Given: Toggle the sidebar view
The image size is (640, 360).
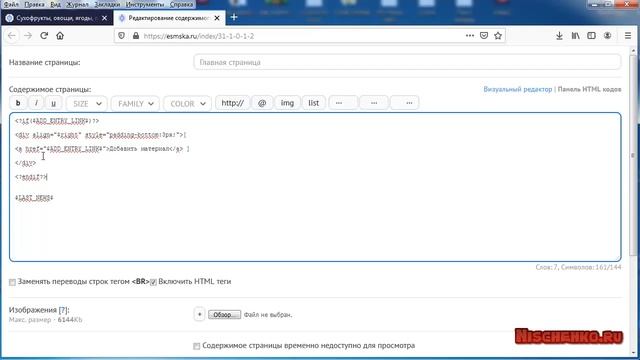Looking at the screenshot, I should (x=591, y=36).
